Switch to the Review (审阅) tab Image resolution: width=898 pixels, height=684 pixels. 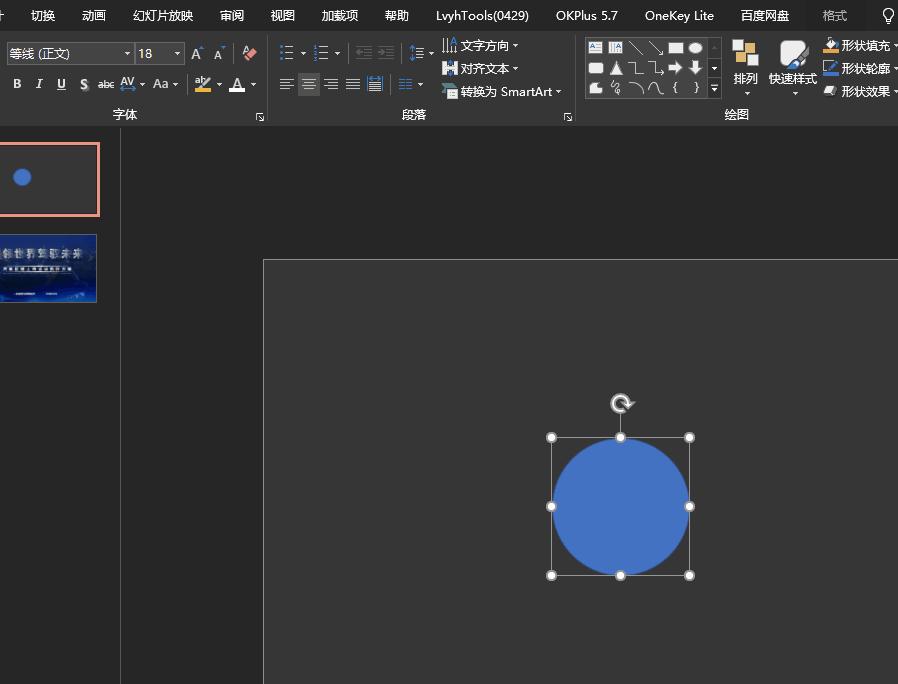pos(232,15)
